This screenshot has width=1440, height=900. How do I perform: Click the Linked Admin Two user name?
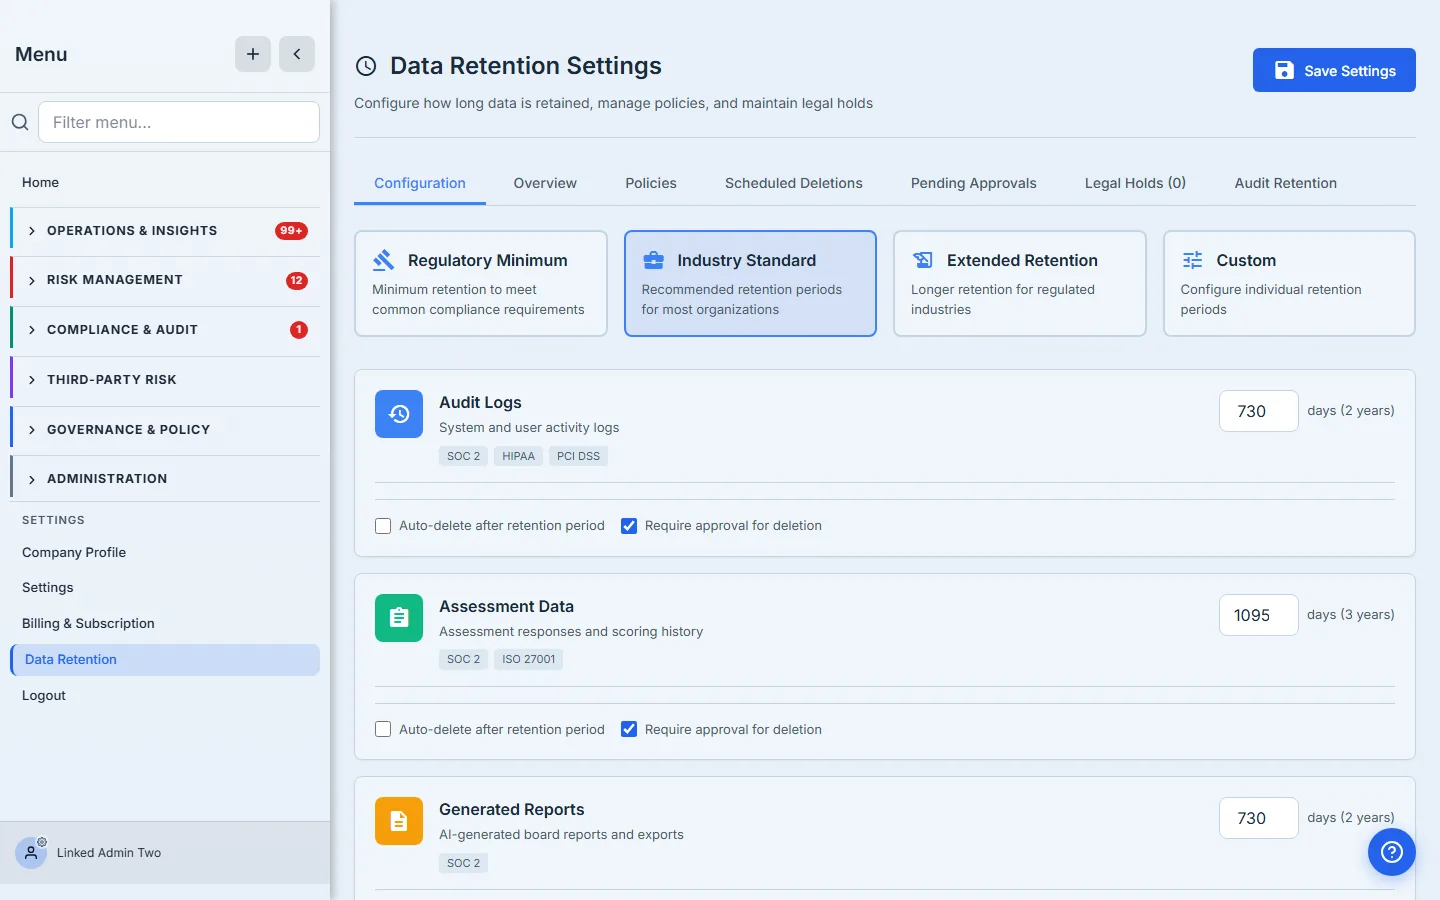pos(109,853)
